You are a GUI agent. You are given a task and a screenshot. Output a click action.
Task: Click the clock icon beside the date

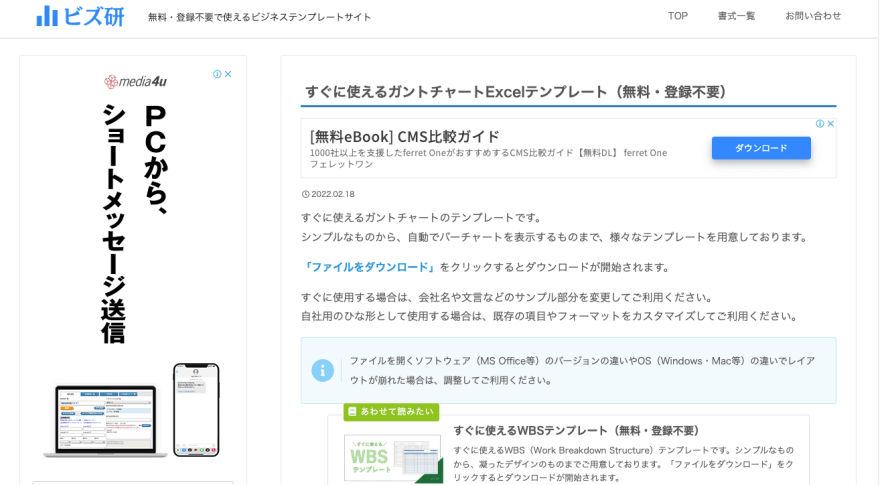[305, 194]
